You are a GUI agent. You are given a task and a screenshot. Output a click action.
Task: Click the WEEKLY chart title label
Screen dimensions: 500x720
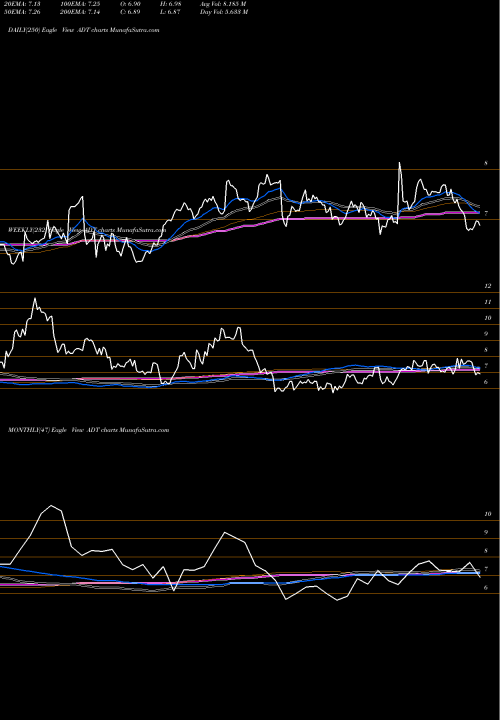(x=86, y=228)
